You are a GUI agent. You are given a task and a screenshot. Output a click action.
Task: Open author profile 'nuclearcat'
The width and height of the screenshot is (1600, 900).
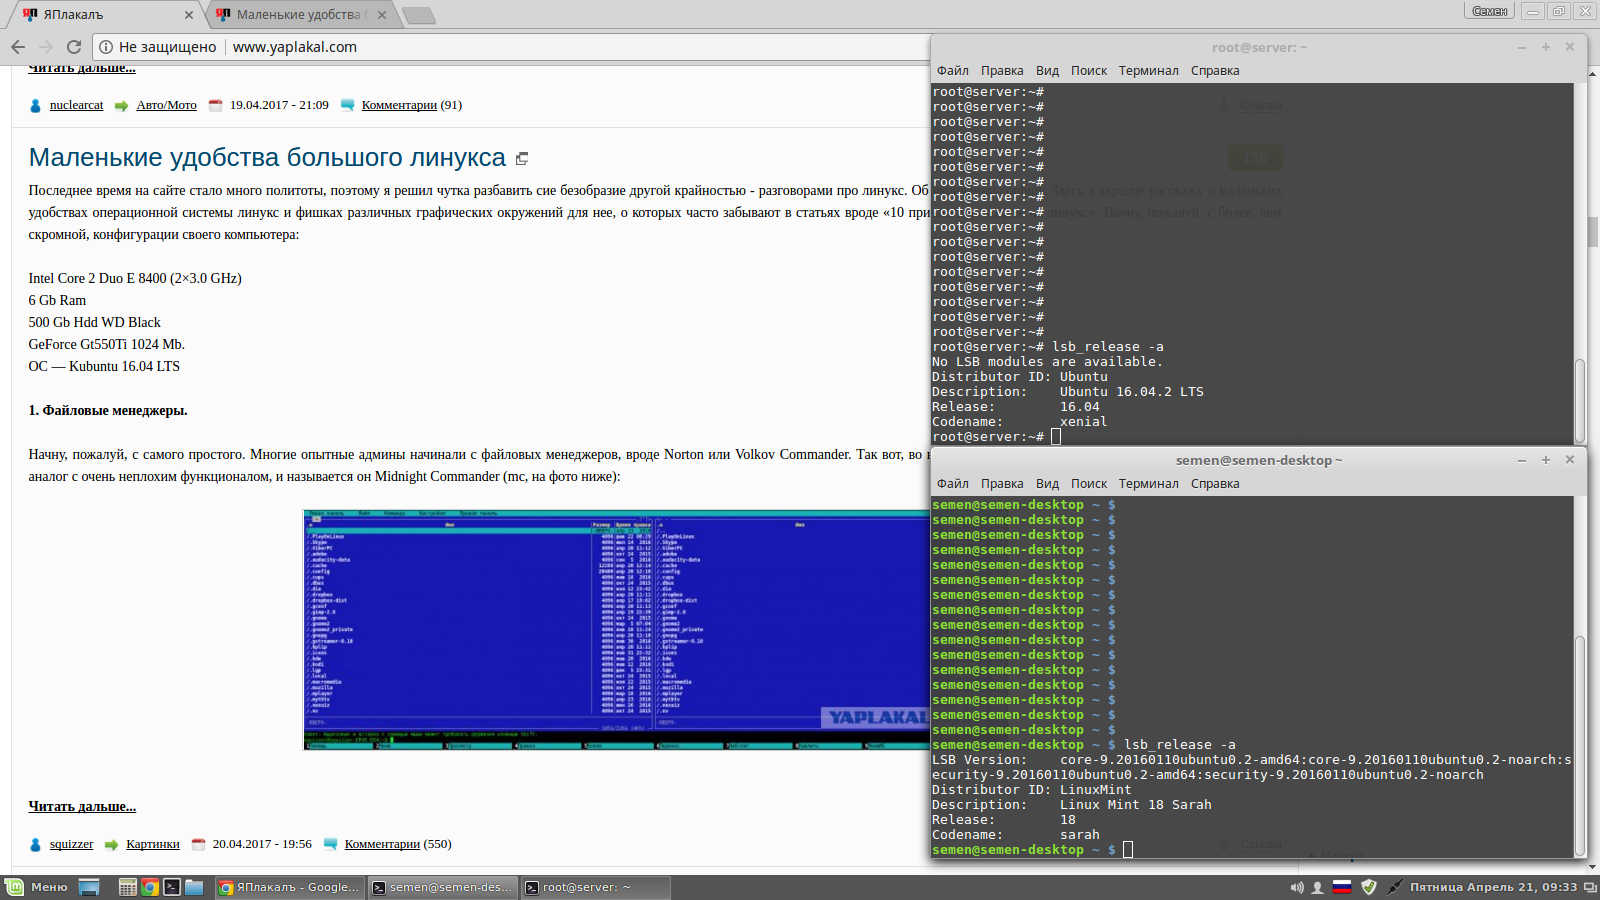pos(77,105)
